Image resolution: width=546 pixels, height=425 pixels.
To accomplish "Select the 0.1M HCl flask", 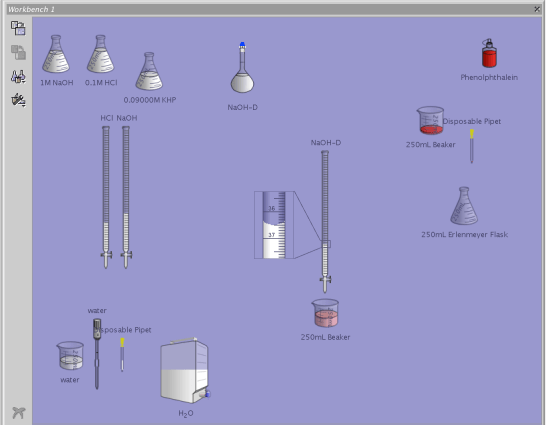I will (100, 54).
